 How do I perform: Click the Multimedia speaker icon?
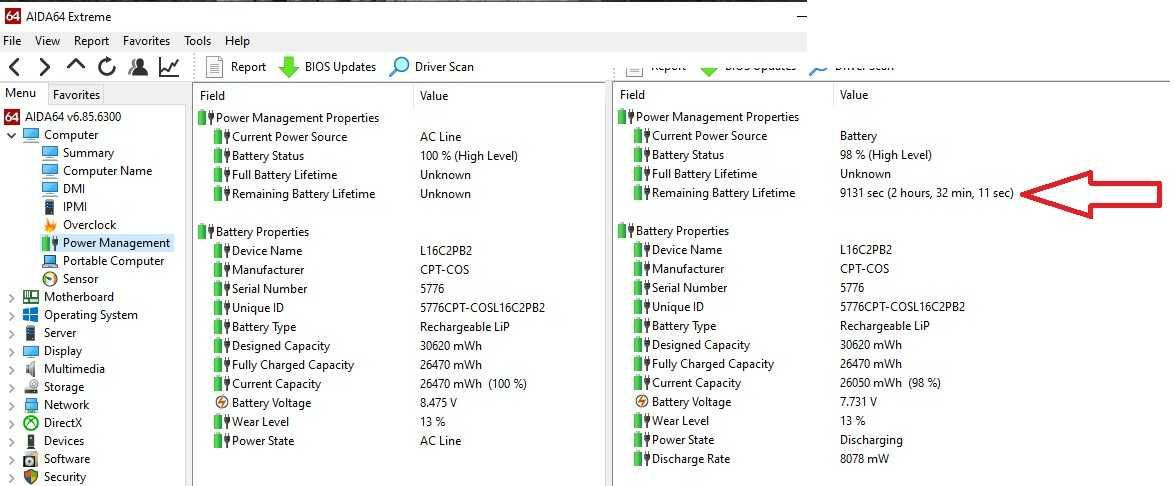[31, 368]
